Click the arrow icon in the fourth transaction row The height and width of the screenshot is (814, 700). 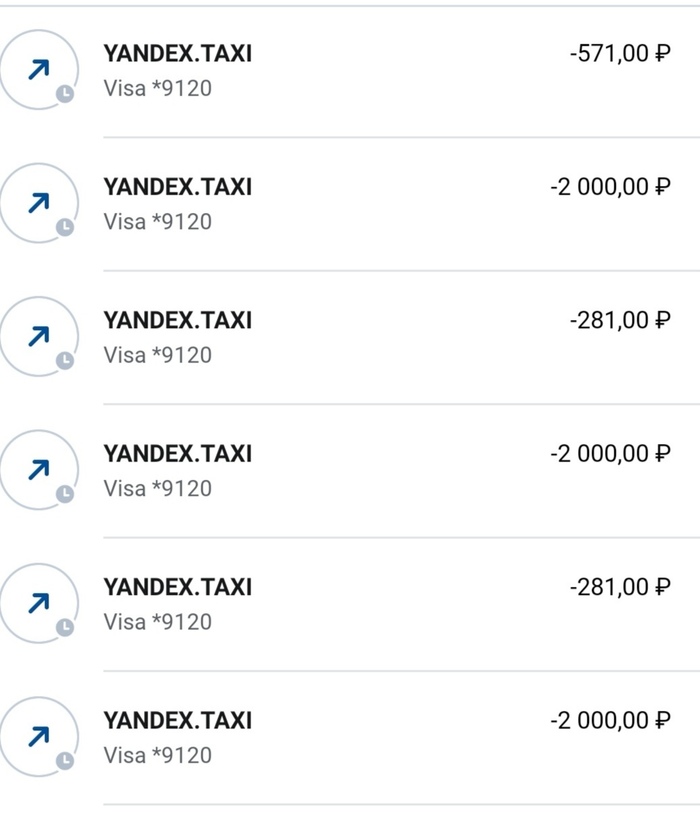point(38,469)
